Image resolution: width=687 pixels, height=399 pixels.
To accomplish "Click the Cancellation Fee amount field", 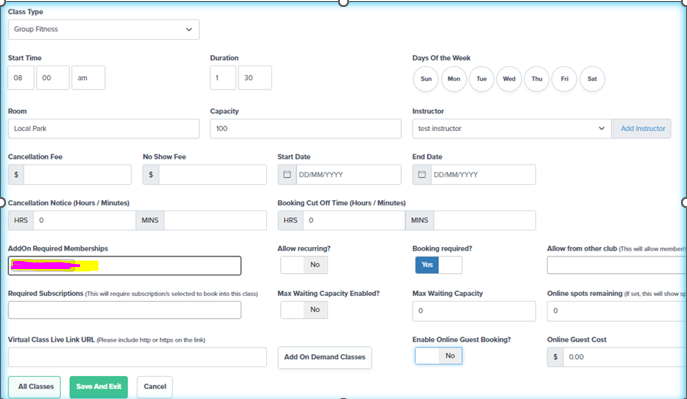I will click(78, 174).
